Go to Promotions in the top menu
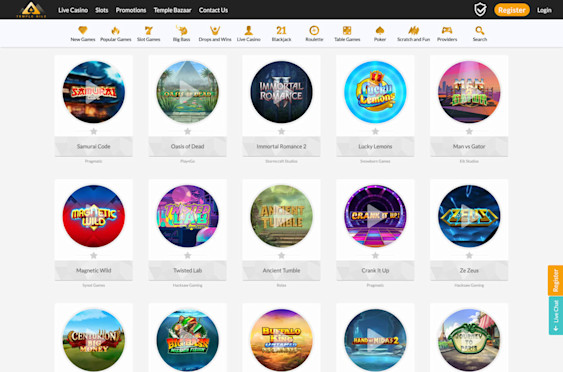Viewport: 563px width, 372px height. pyautogui.click(x=131, y=10)
